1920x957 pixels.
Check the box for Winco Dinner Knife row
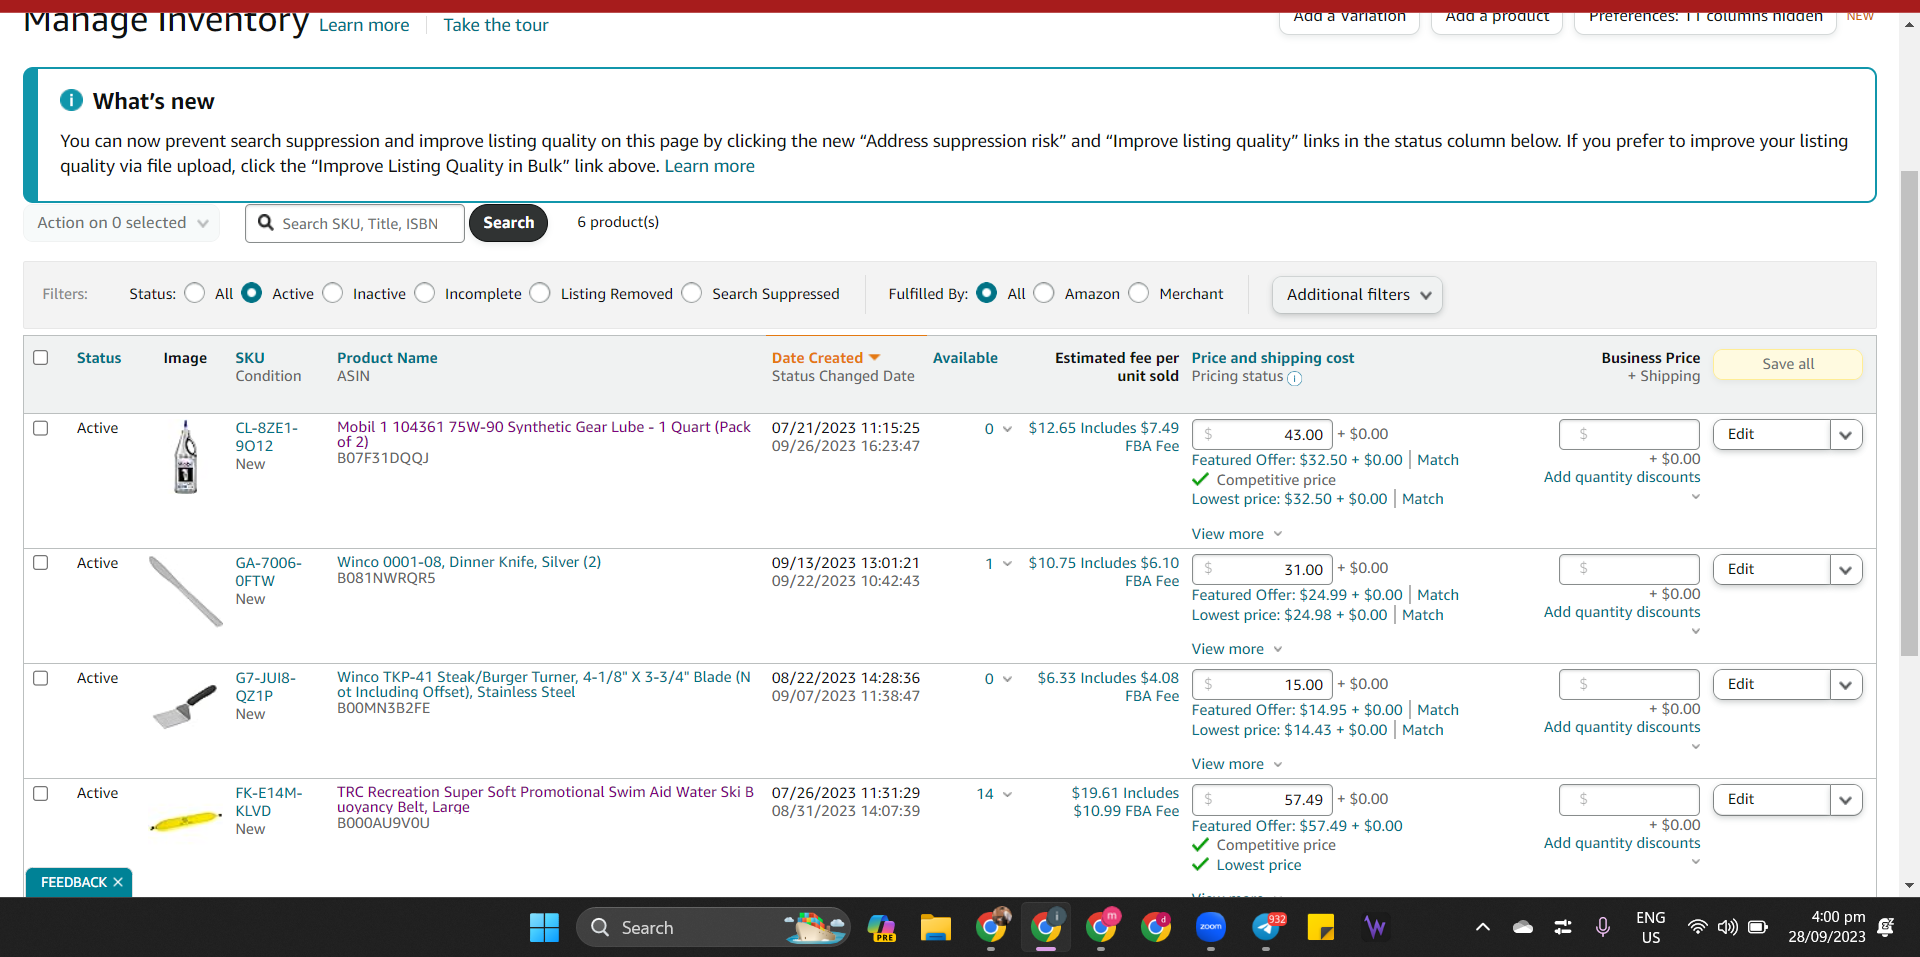point(41,563)
